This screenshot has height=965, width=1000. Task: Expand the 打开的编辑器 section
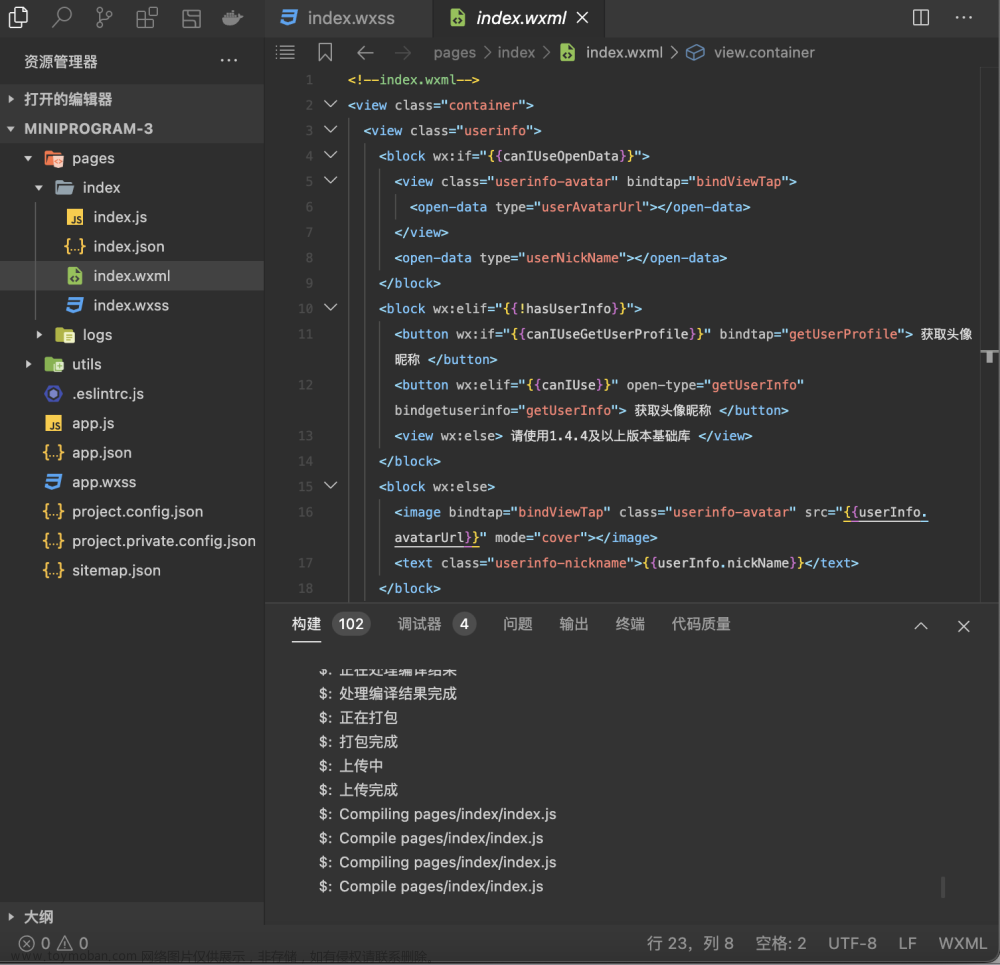[x=131, y=99]
